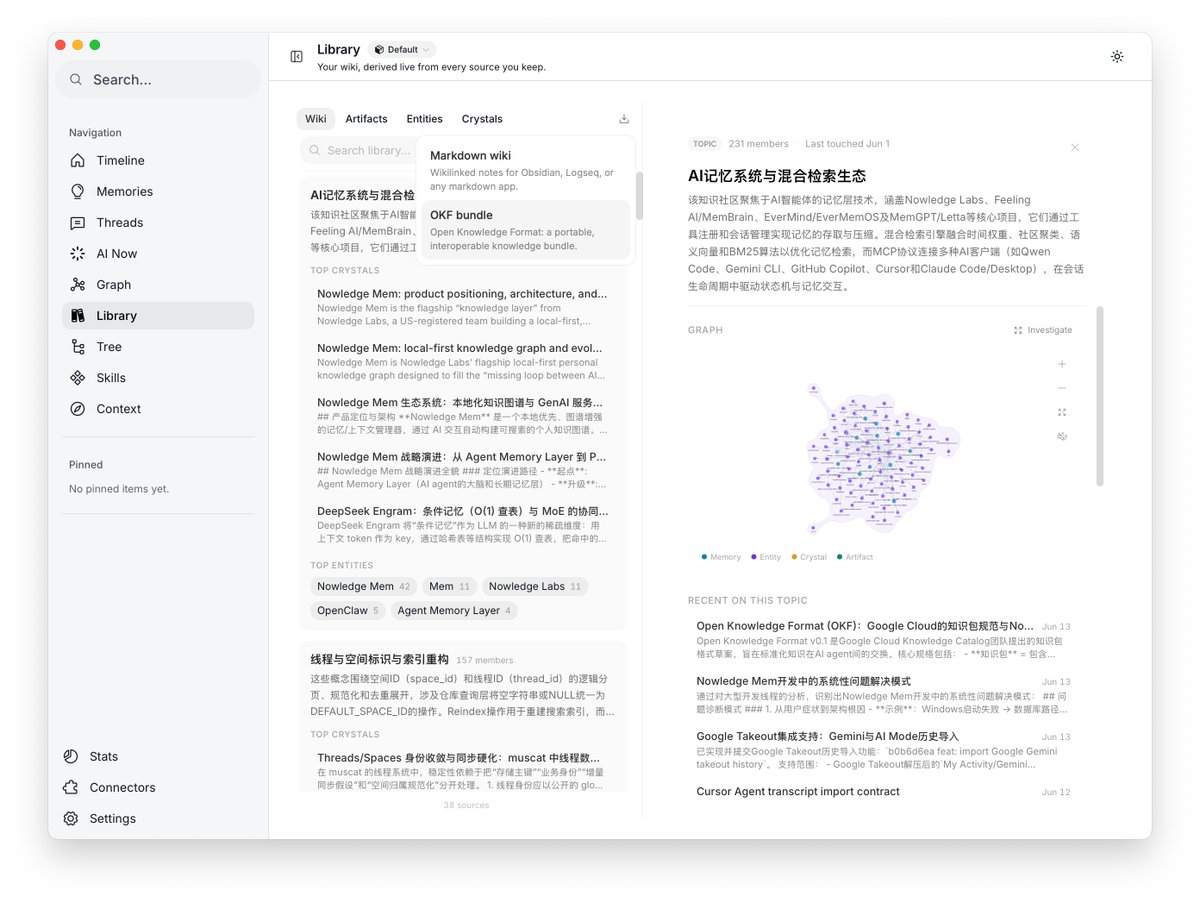The image size is (1200, 903).
Task: Fit the graph to view
Action: (x=1062, y=412)
